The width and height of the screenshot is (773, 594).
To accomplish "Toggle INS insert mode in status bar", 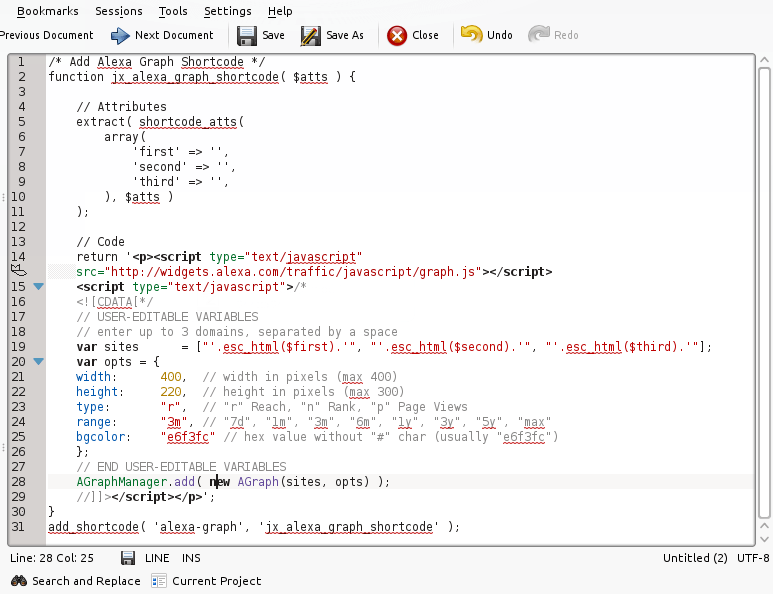I will 191,558.
